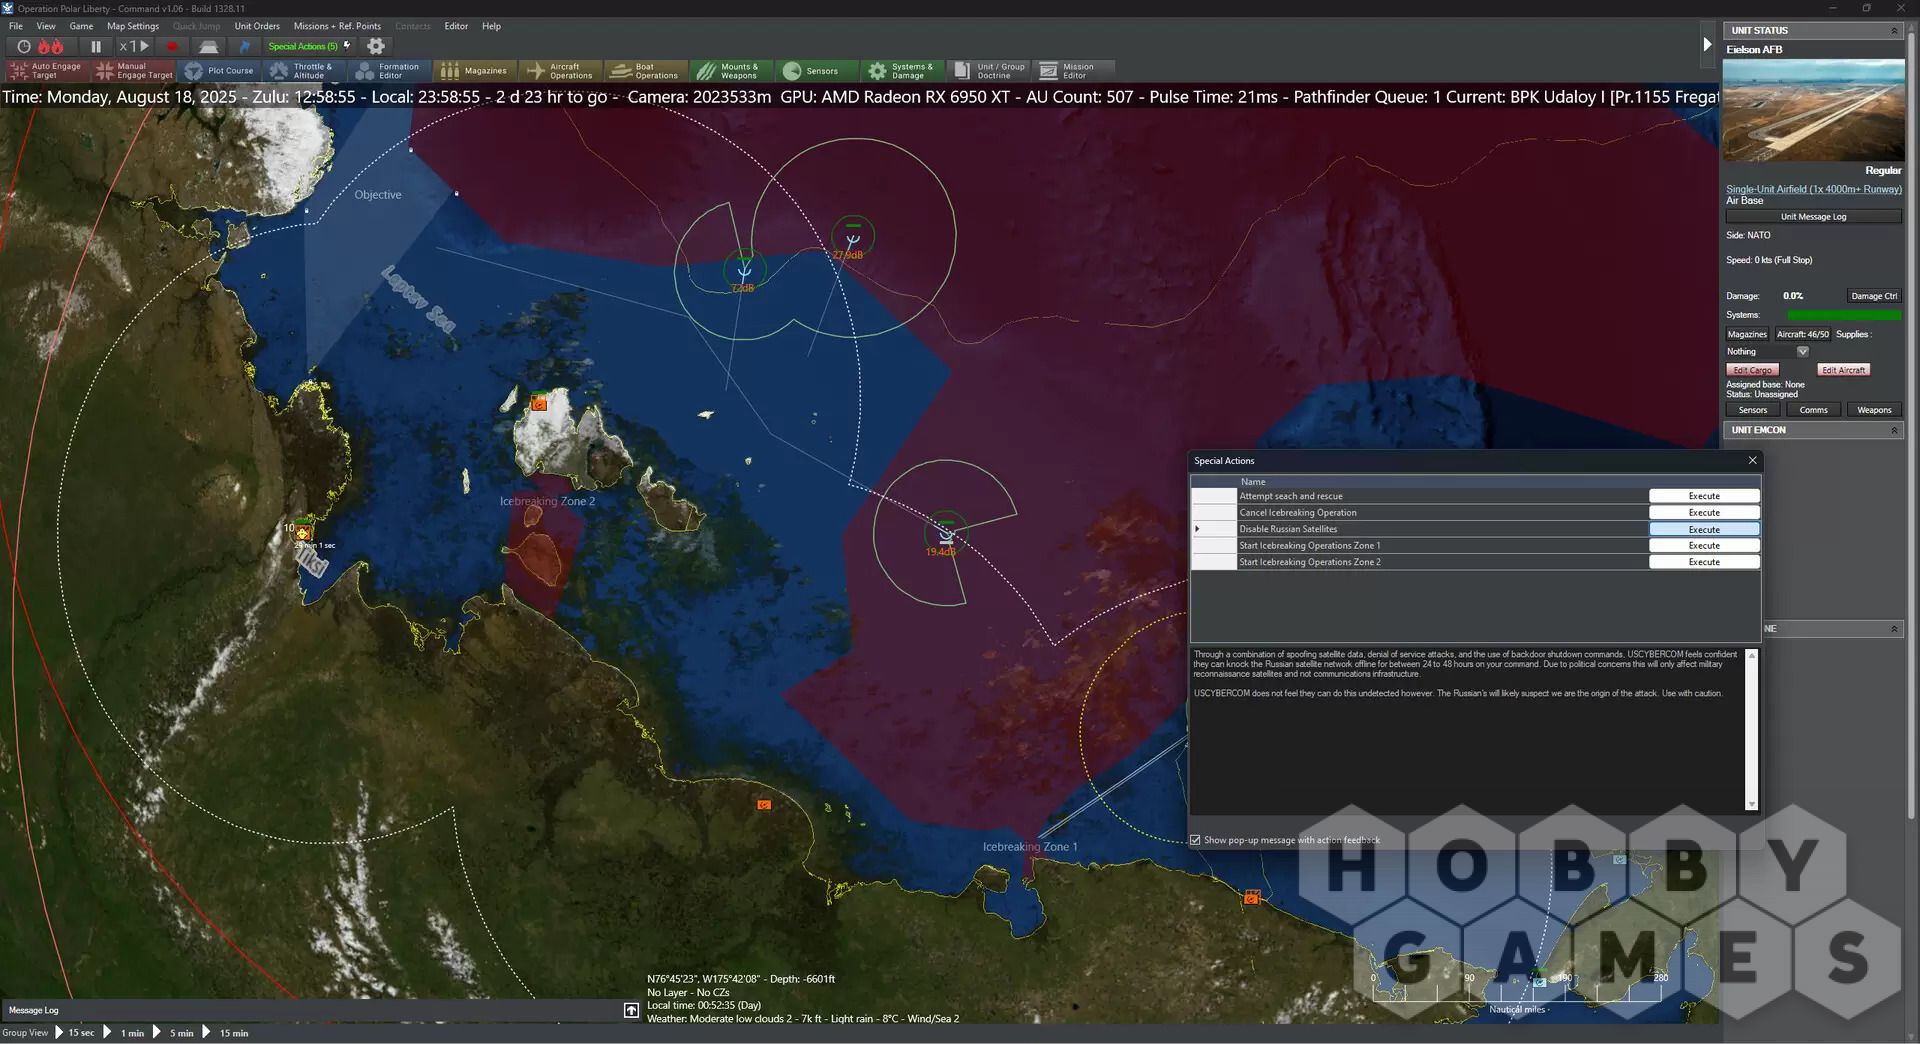
Task: Click the red flames icon in toolbar
Action: point(51,46)
